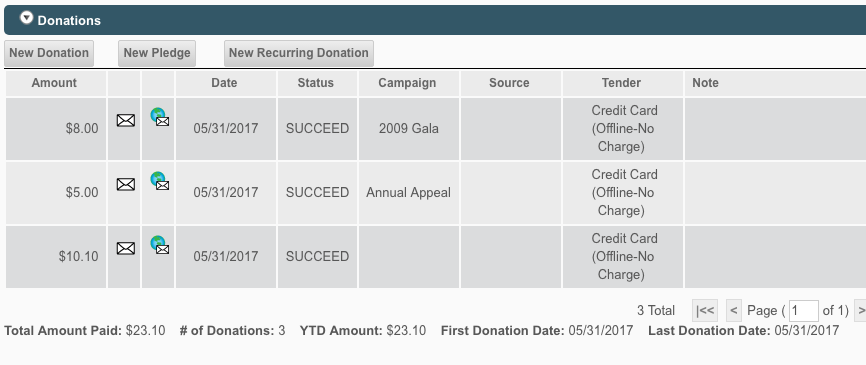This screenshot has width=866, height=365.
Task: Go to first page of results
Action: (x=705, y=311)
